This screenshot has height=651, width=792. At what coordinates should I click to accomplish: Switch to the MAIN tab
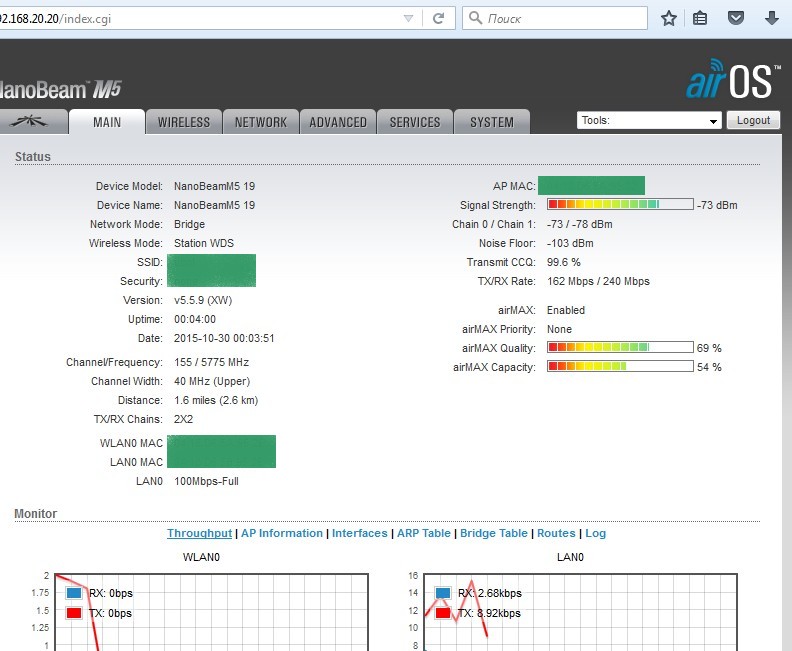click(x=107, y=122)
